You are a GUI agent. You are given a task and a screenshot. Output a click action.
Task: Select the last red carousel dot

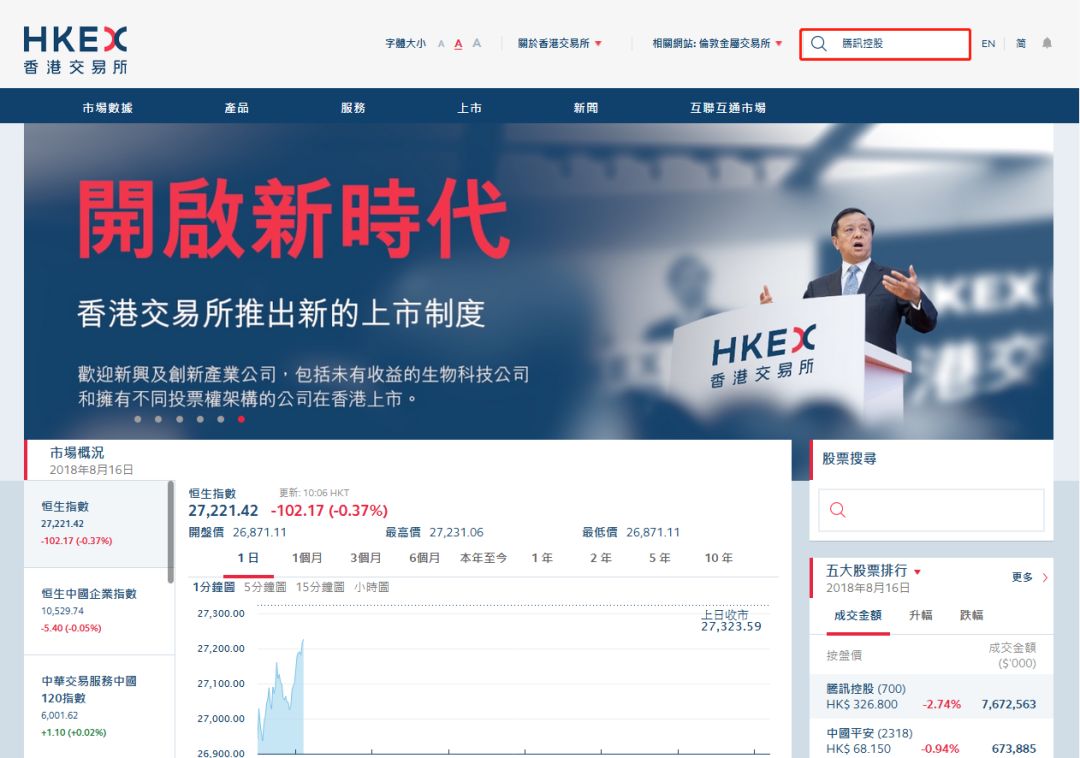pyautogui.click(x=241, y=419)
